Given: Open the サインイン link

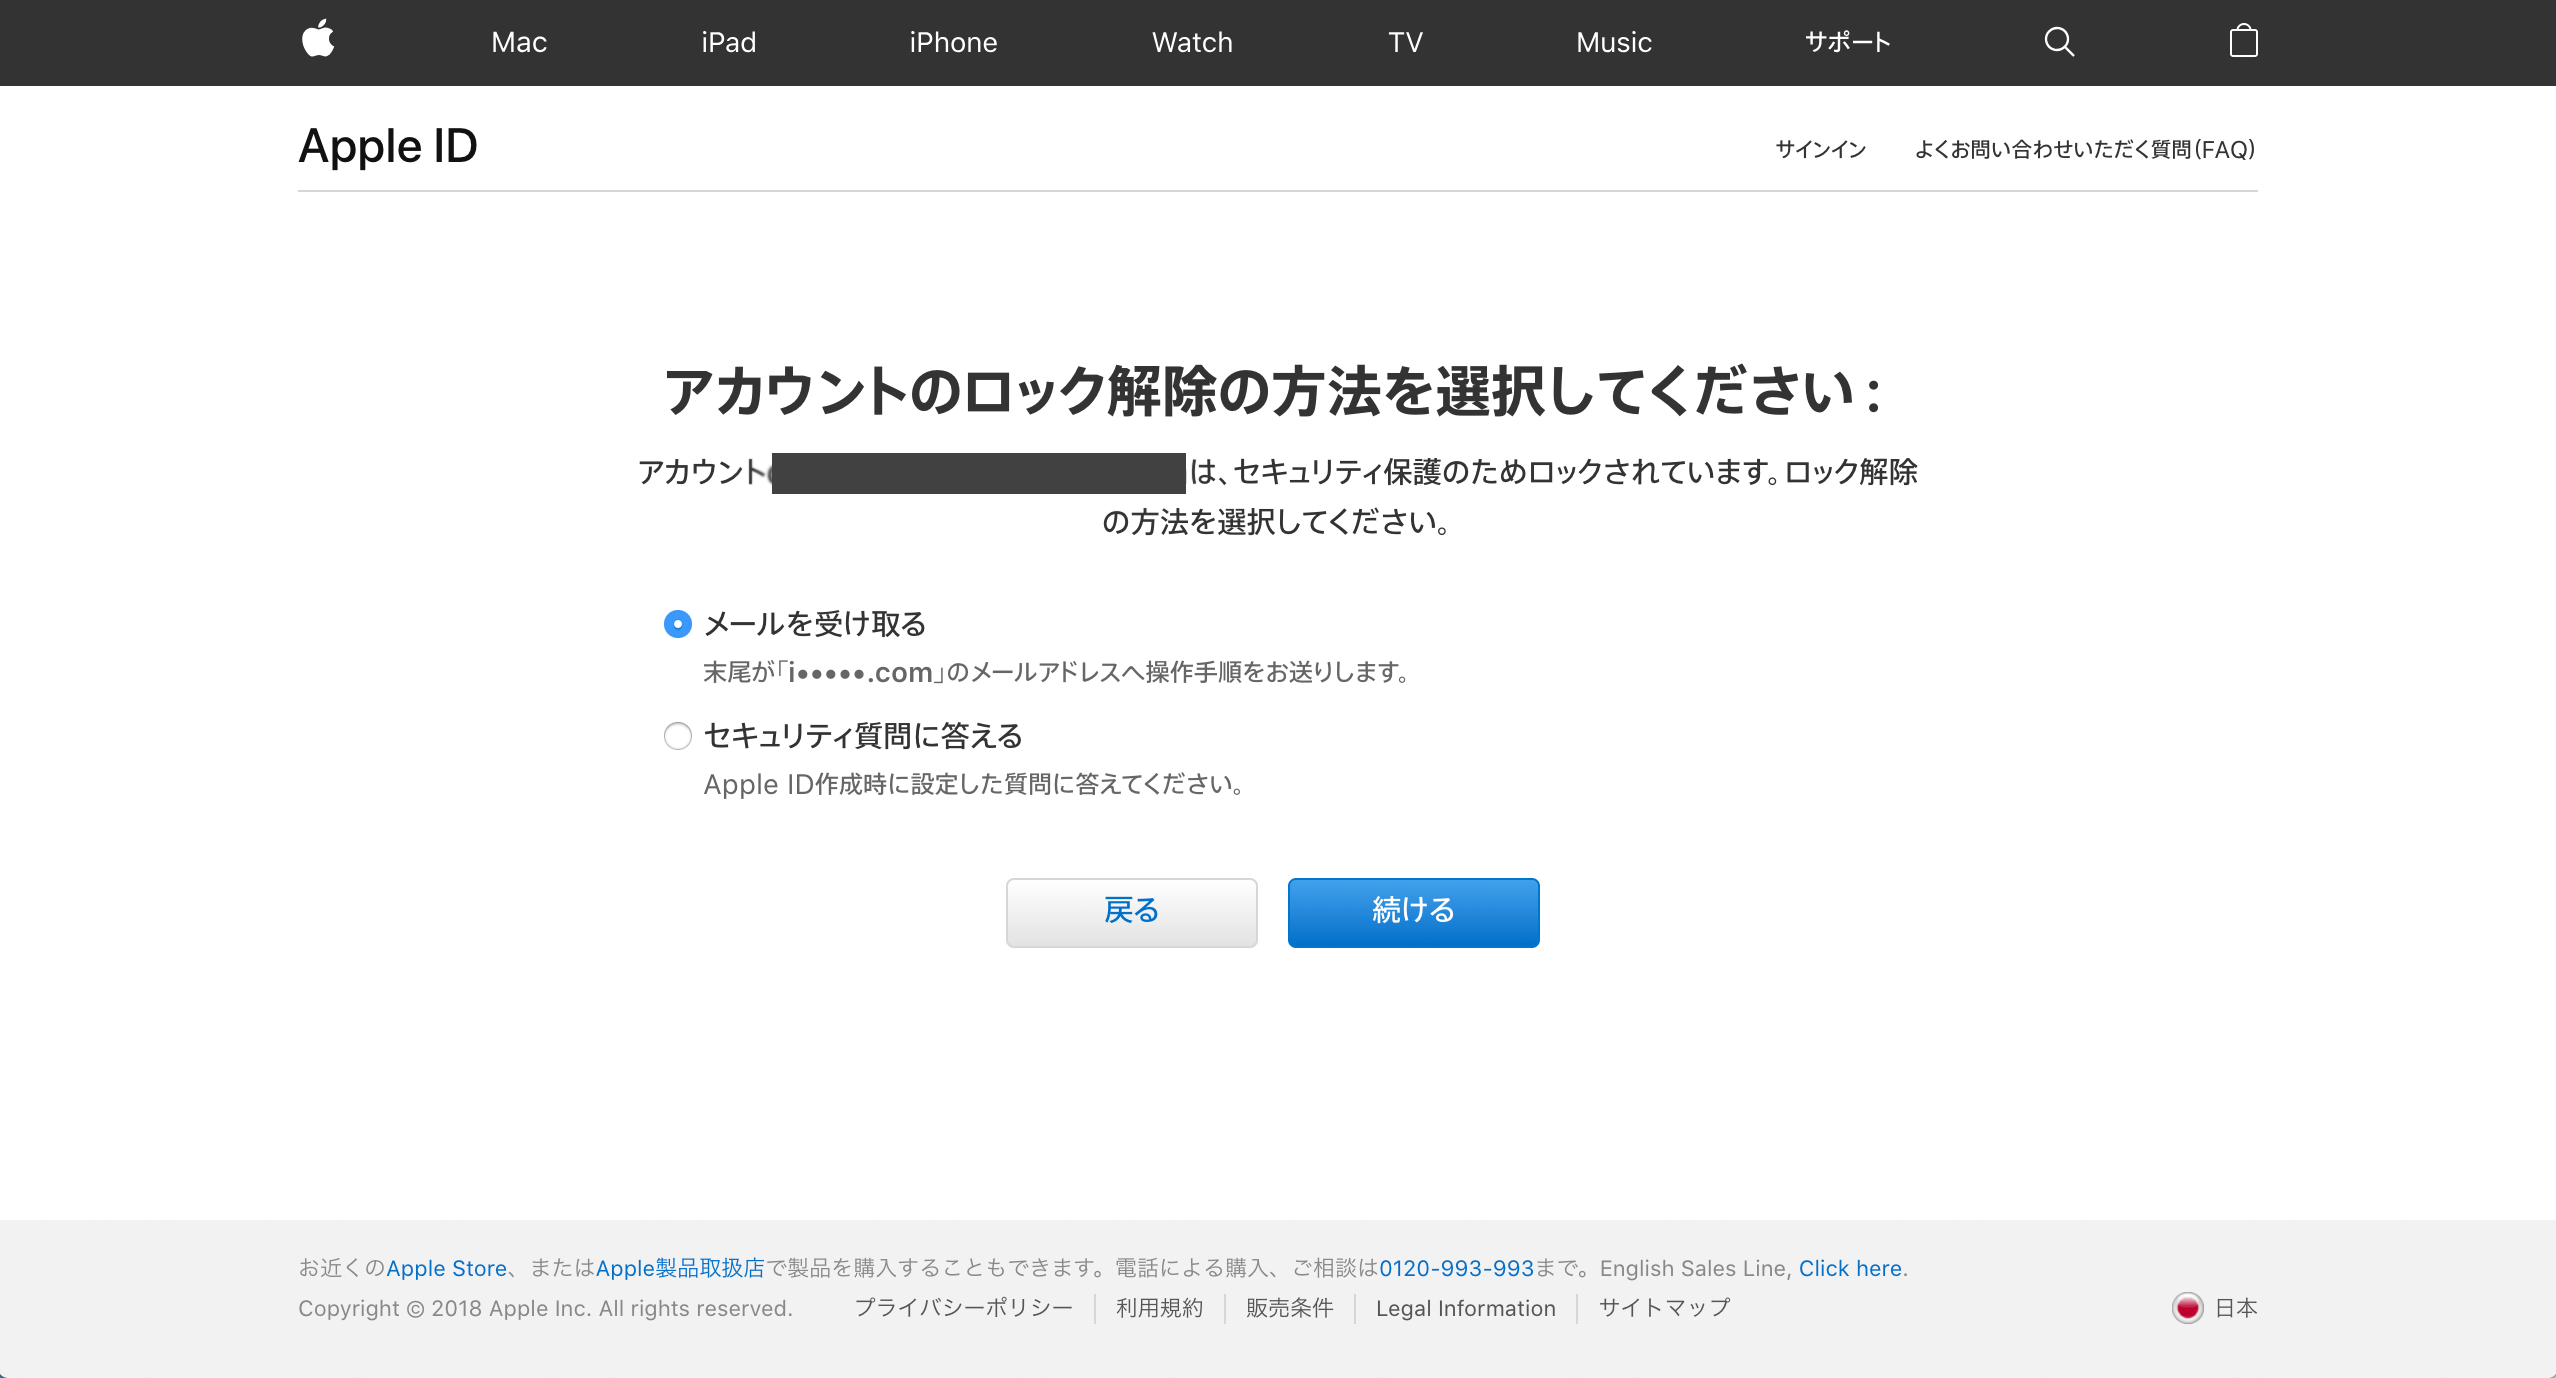Looking at the screenshot, I should (x=1820, y=149).
